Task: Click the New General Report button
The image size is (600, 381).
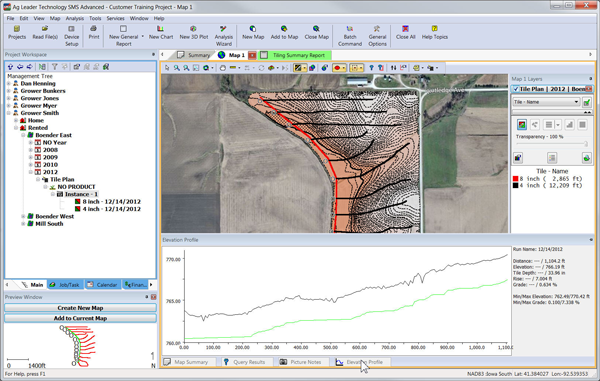Action: (123, 36)
